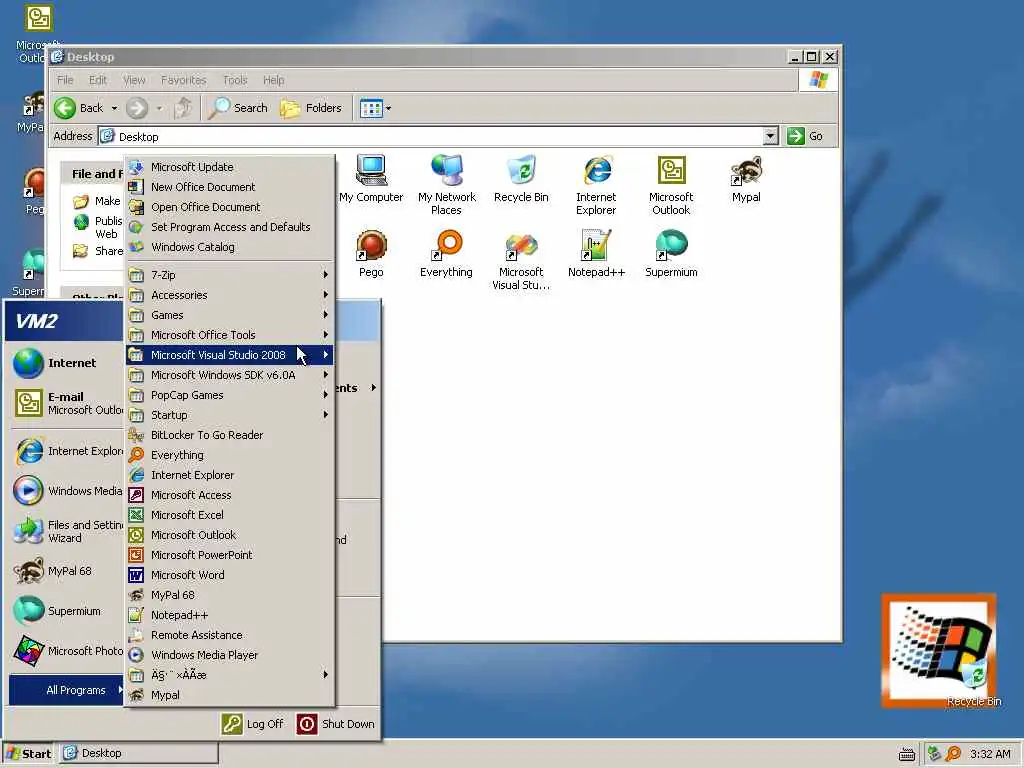Expand the Startup folder

click(x=230, y=415)
